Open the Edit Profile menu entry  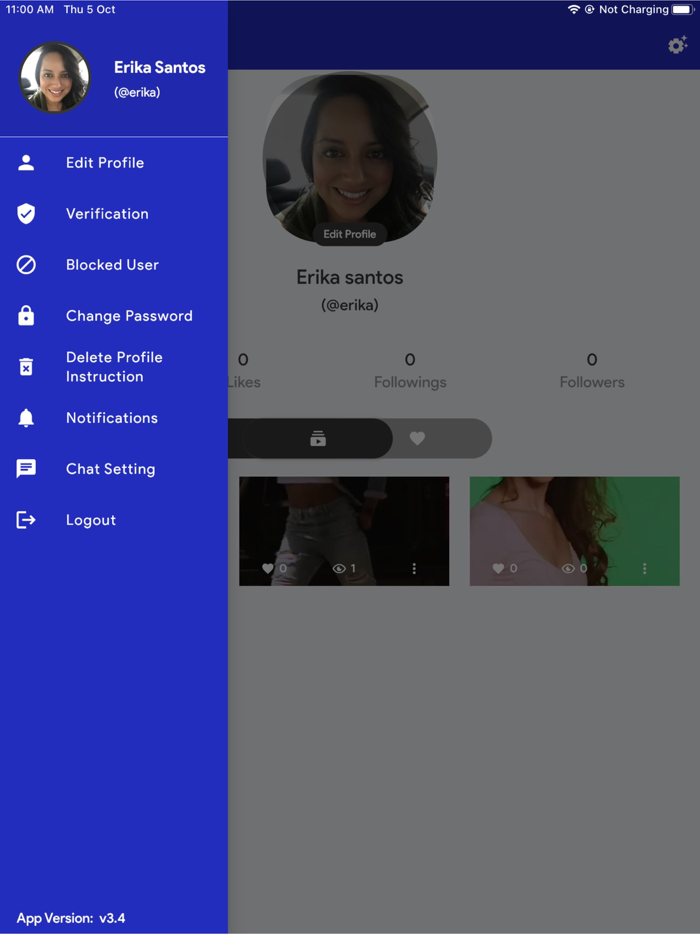(114, 163)
